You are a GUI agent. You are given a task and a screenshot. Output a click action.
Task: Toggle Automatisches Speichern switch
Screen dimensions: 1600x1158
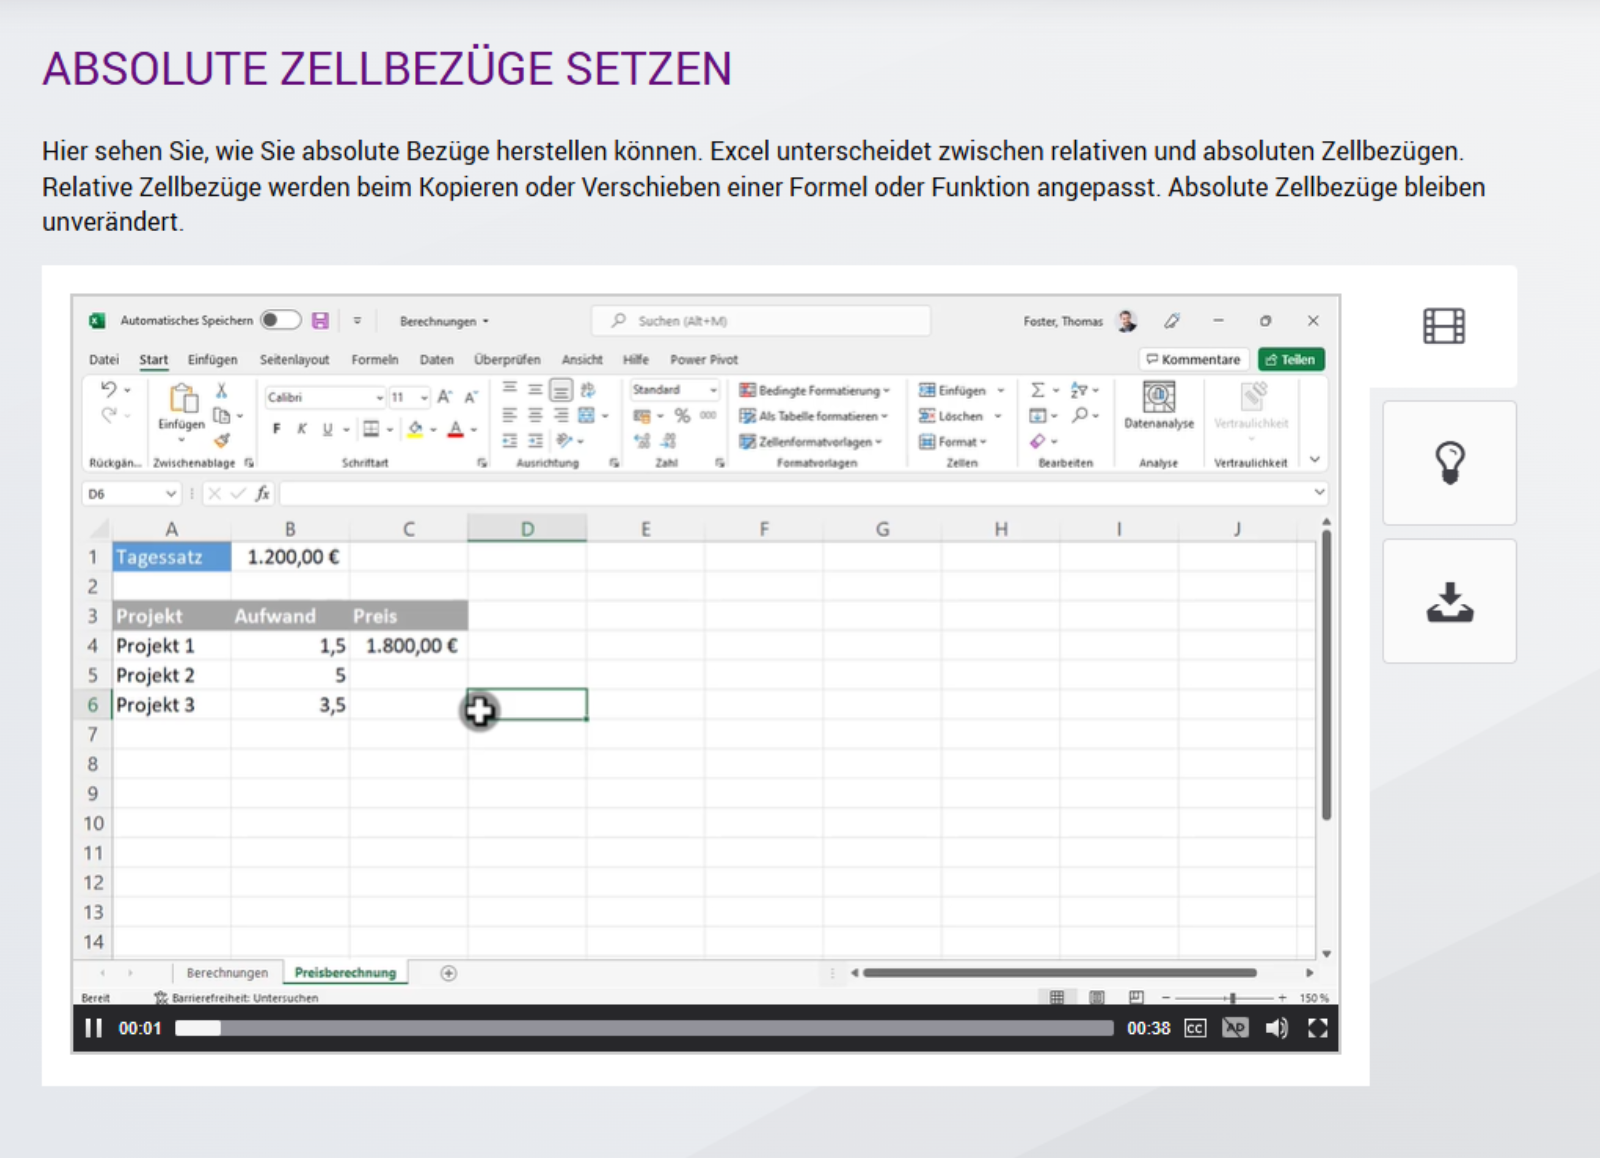280,320
